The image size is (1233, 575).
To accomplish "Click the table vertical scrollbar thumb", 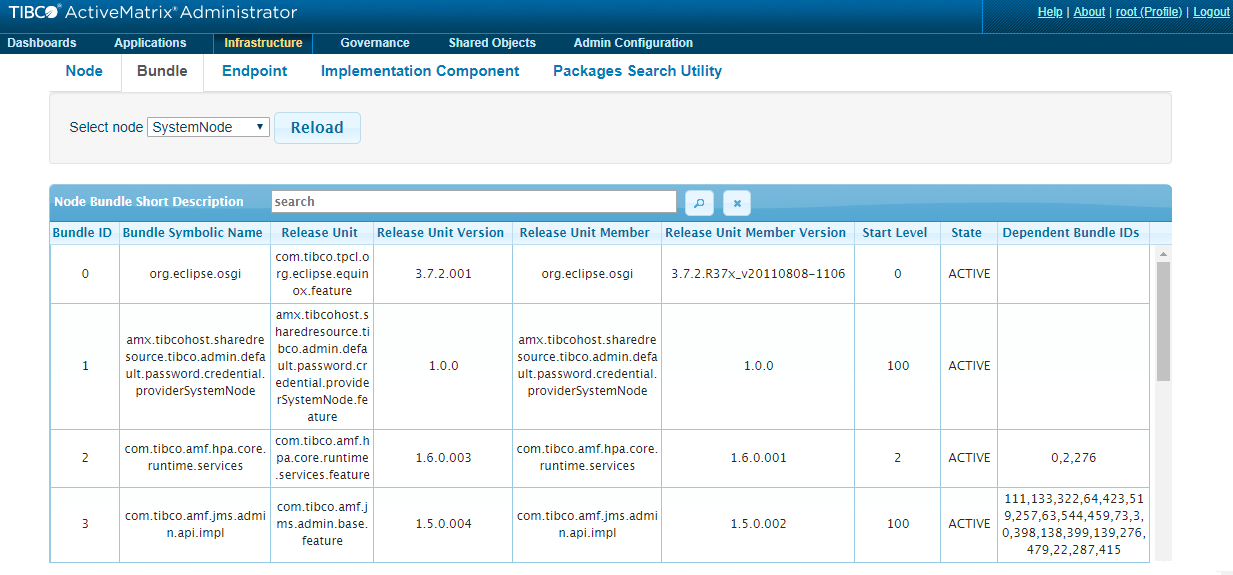I will click(1163, 320).
